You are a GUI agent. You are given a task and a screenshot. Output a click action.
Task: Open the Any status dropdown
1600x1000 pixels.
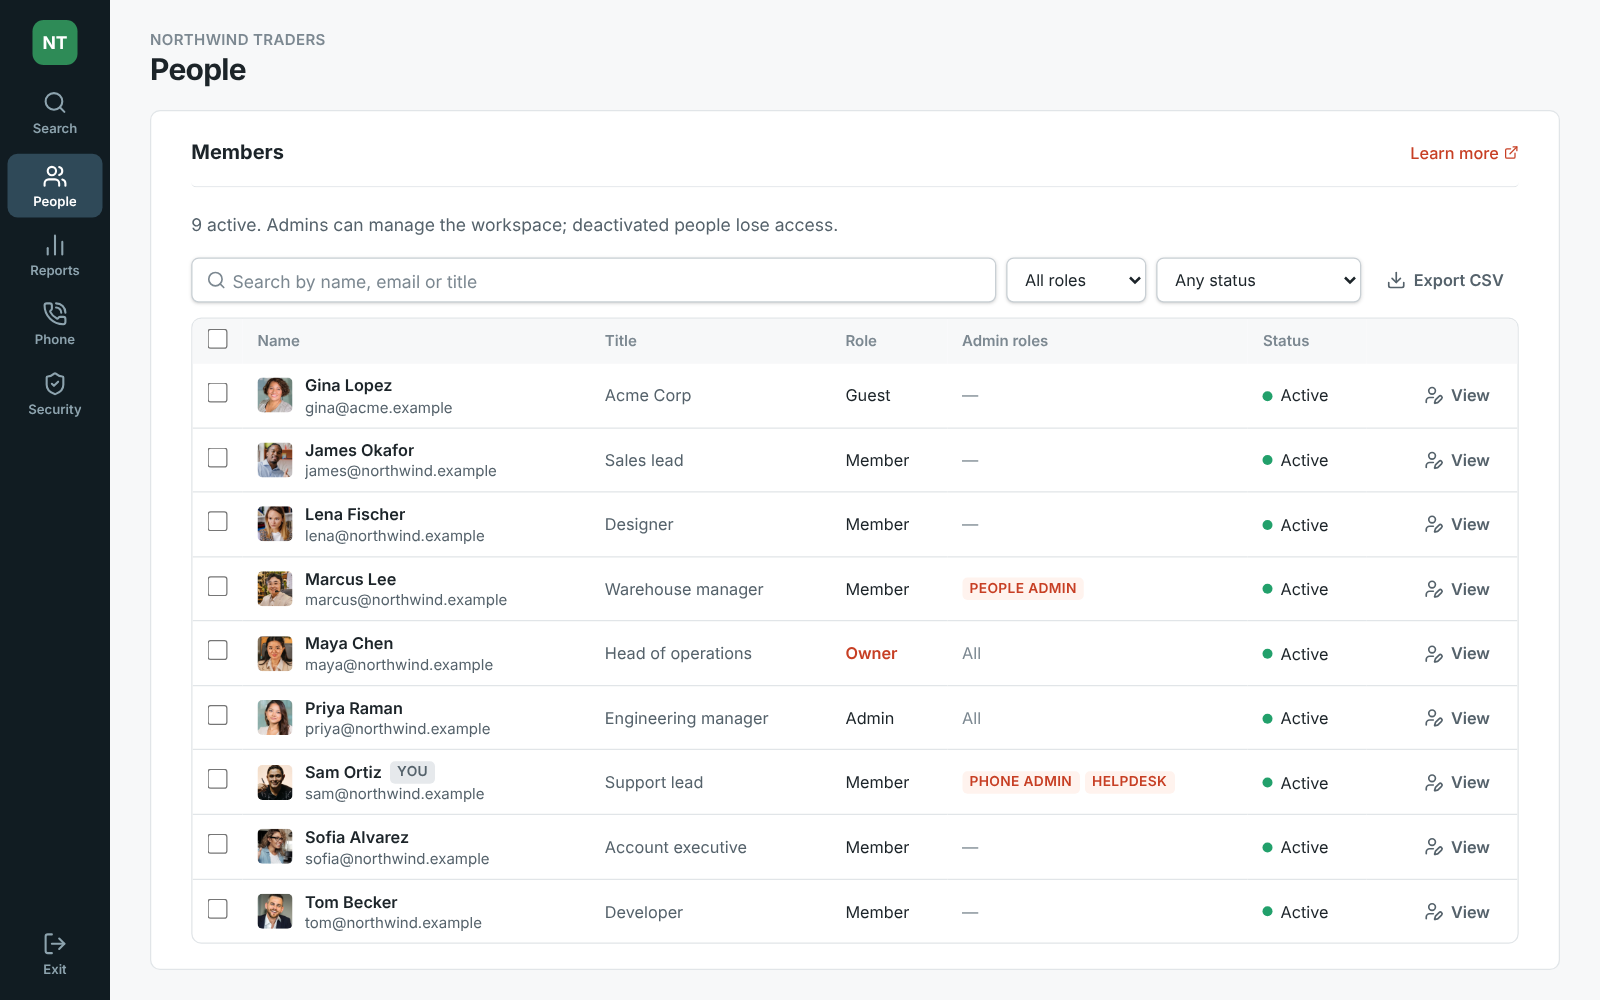point(1259,281)
